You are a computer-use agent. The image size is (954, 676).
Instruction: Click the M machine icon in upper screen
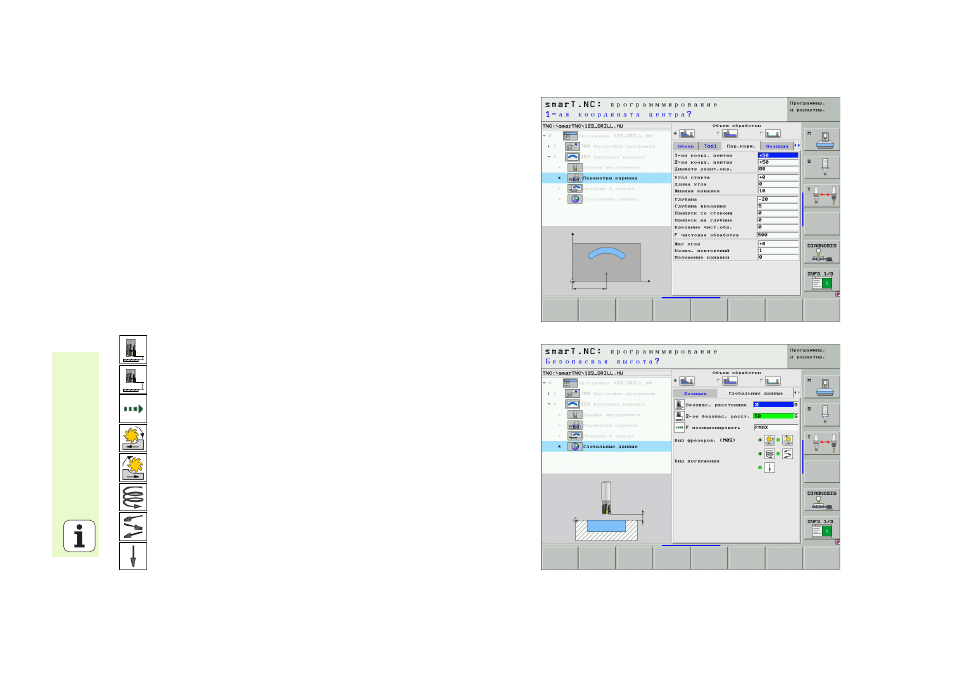click(821, 140)
